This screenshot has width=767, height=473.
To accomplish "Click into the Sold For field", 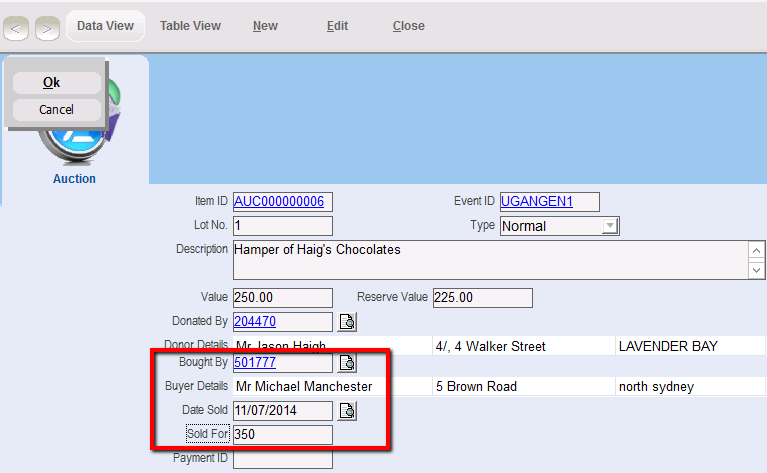I will [282, 435].
